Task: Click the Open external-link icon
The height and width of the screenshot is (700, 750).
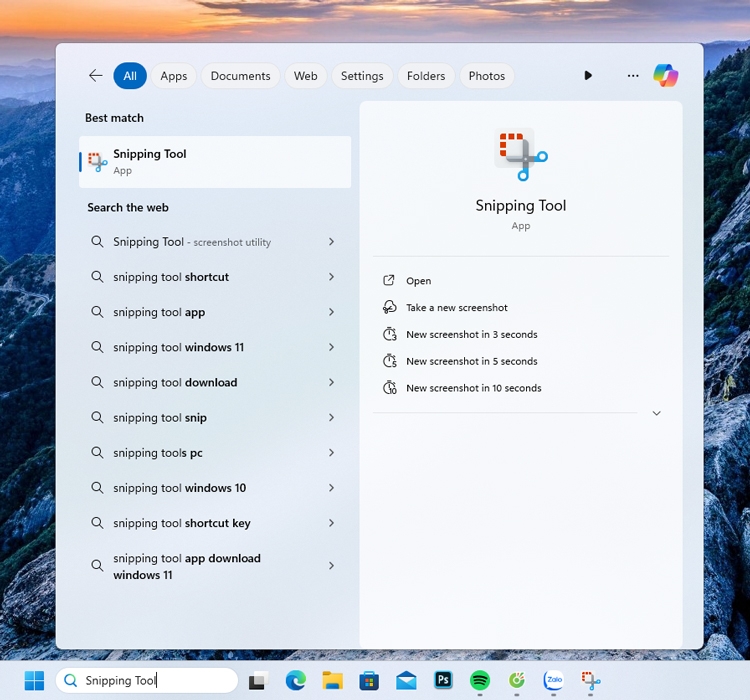Action: pos(389,280)
